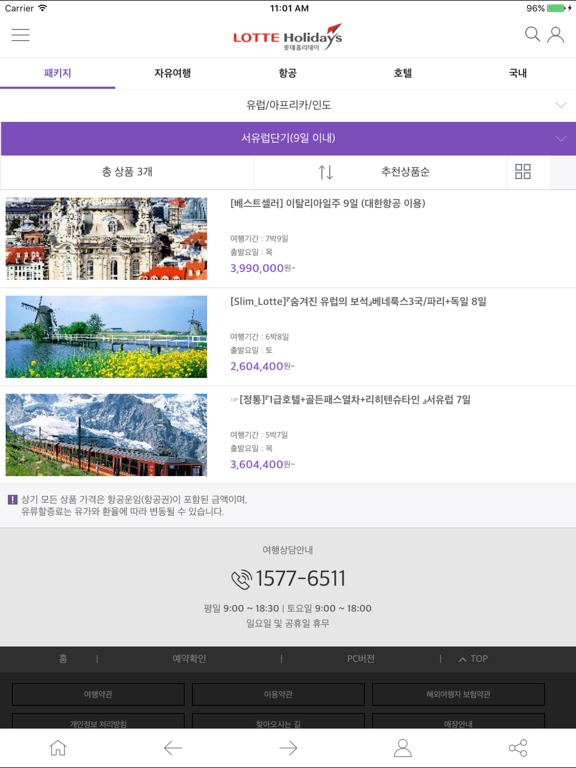
Task: Tap 여행기간 : 7박9일 text
Action: 259,239
